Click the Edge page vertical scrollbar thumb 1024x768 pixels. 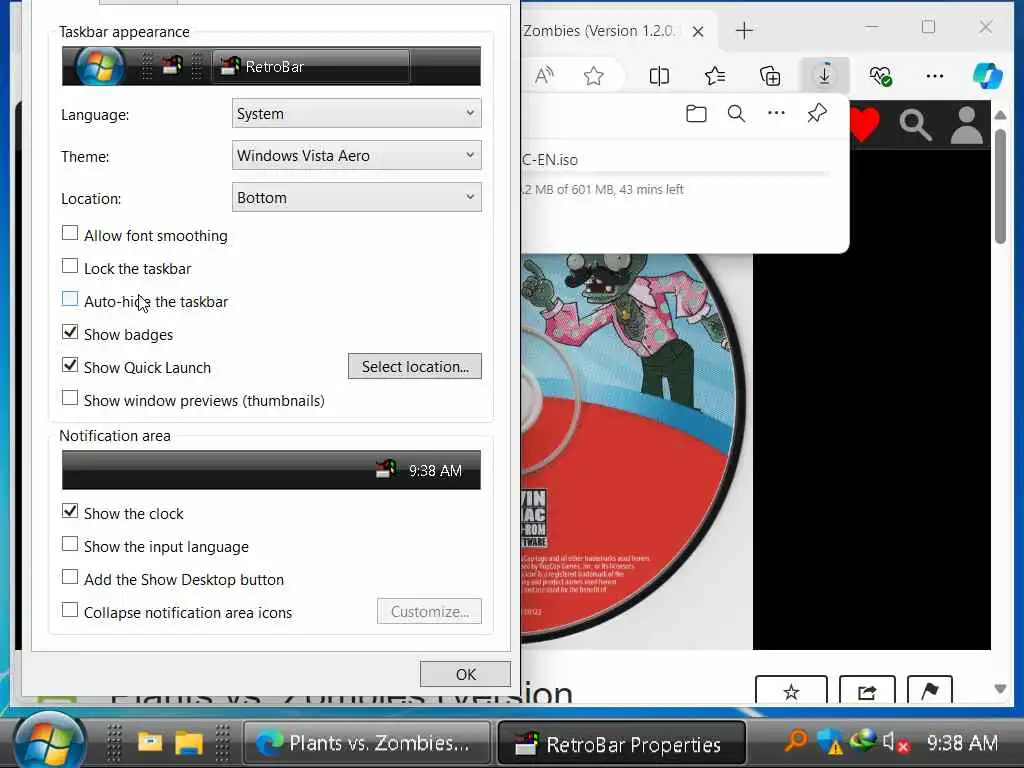point(1000,187)
